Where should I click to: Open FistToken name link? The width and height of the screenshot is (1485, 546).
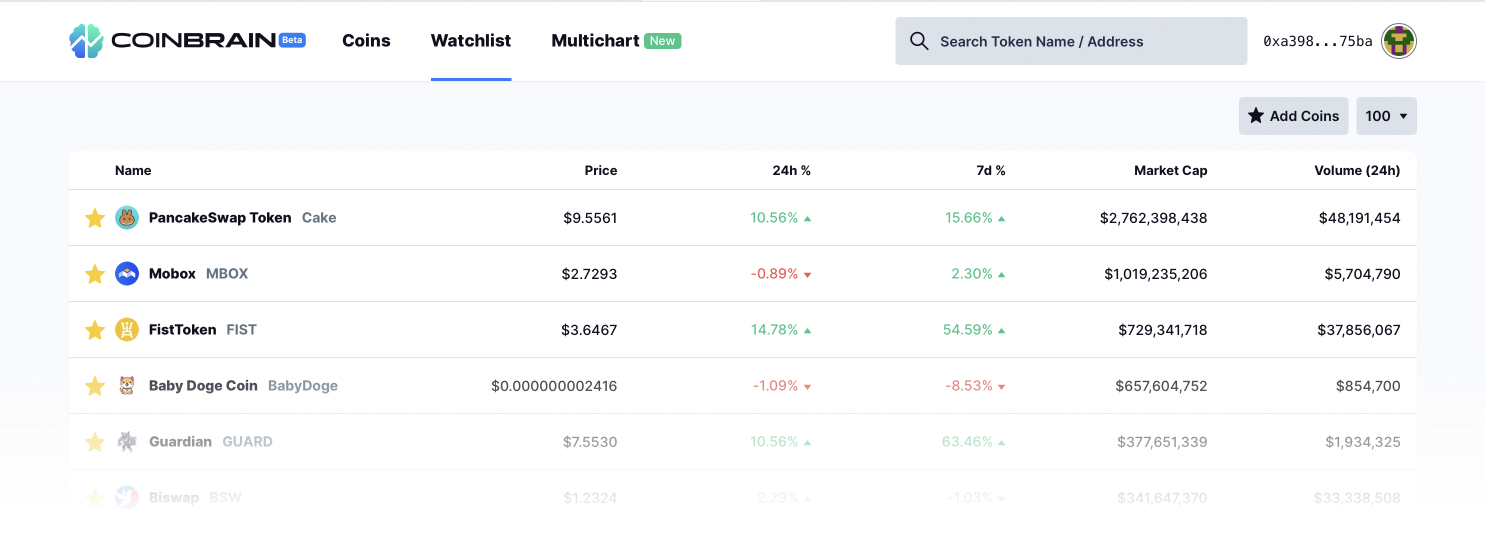[183, 330]
